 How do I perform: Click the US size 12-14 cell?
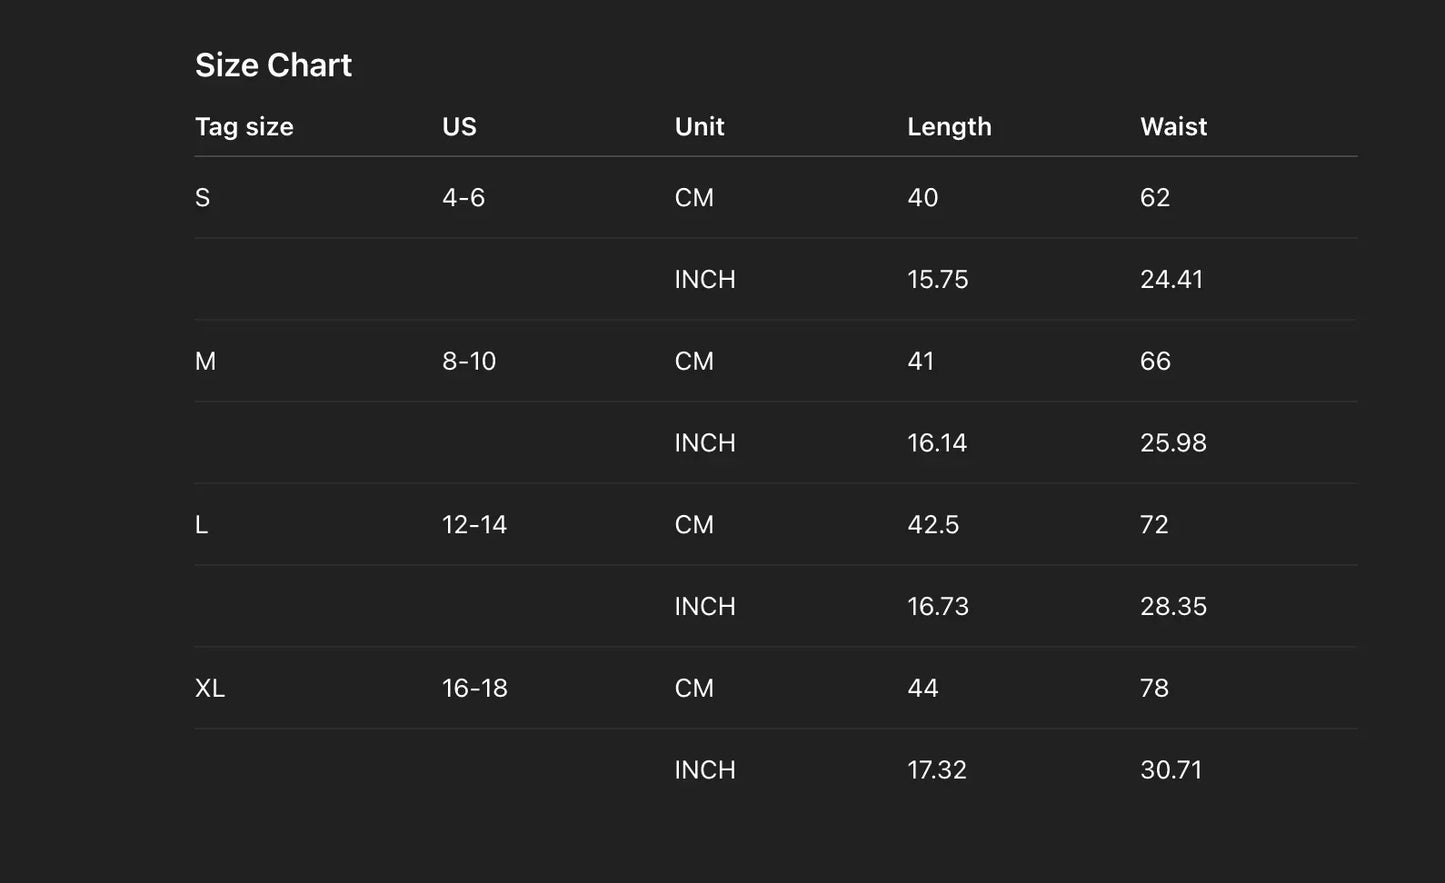(x=474, y=525)
